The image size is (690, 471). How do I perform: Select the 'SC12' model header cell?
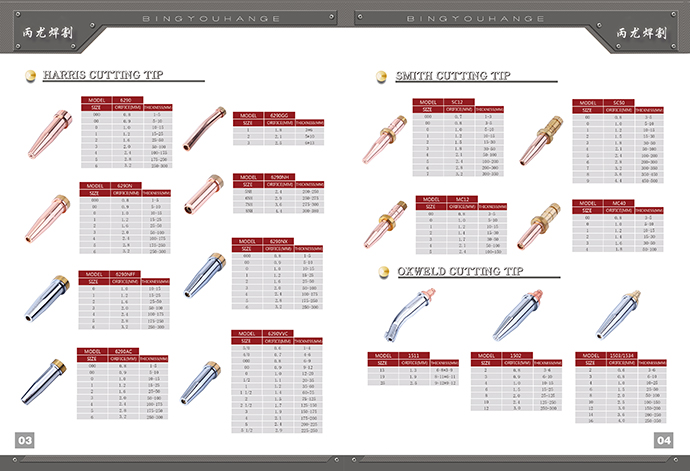point(459,102)
